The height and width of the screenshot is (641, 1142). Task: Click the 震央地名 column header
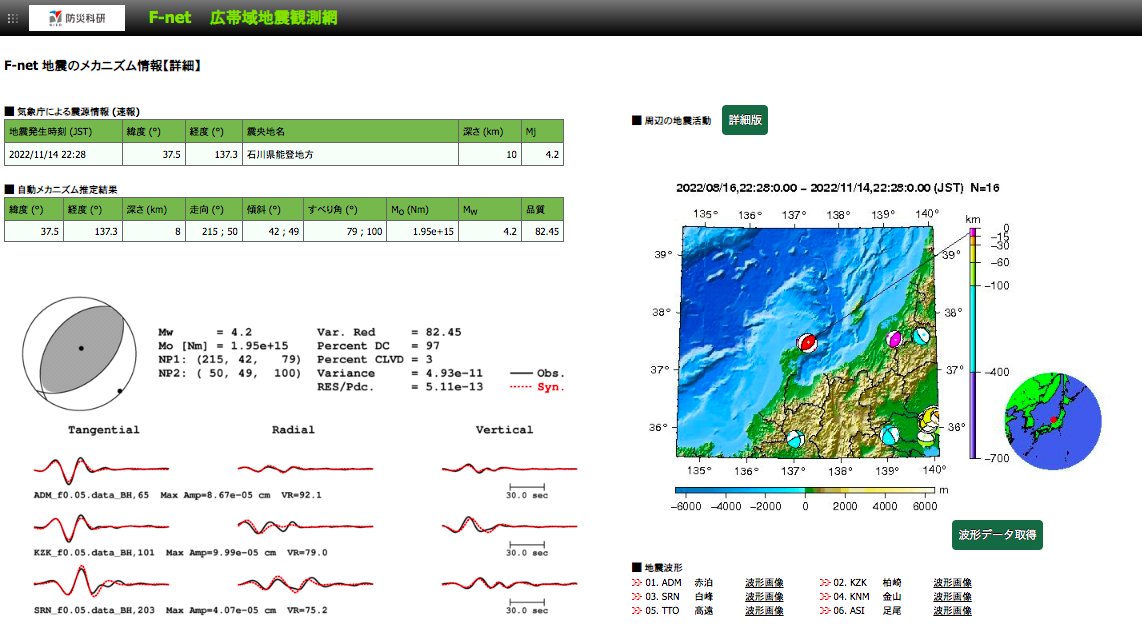click(350, 132)
